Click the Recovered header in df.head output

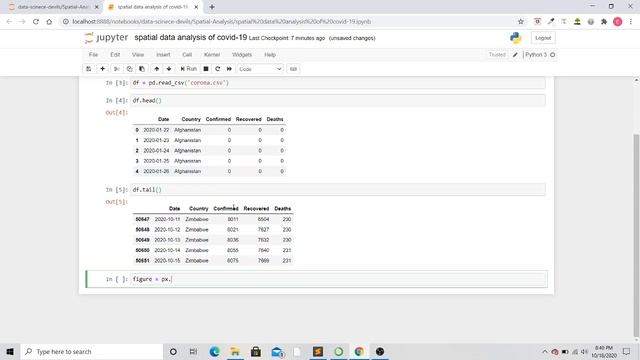pyautogui.click(x=249, y=119)
